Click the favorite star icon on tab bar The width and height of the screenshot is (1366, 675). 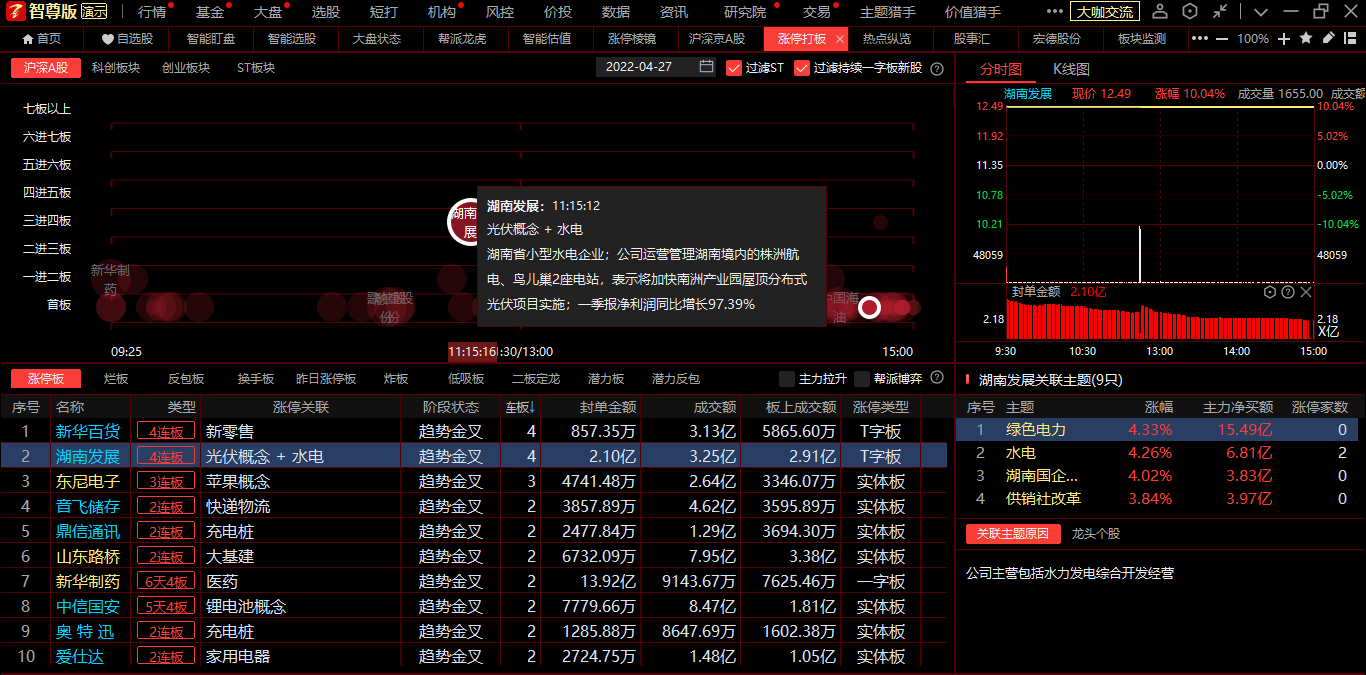point(1306,38)
